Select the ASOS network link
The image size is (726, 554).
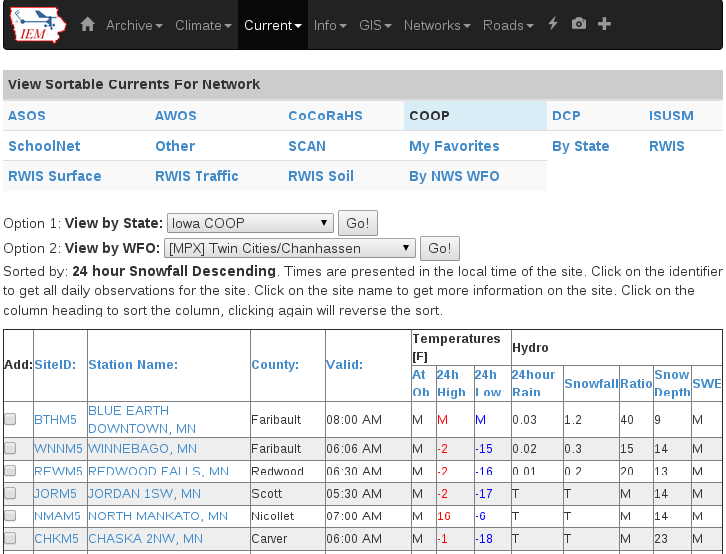click(27, 116)
